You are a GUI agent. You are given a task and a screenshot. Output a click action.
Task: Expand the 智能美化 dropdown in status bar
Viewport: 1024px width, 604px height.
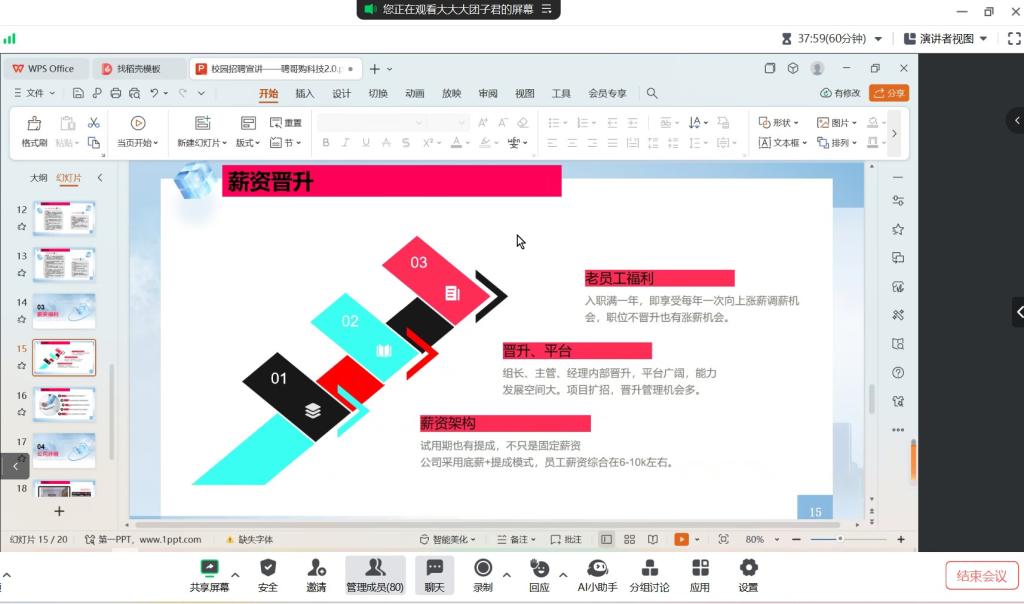[448, 539]
